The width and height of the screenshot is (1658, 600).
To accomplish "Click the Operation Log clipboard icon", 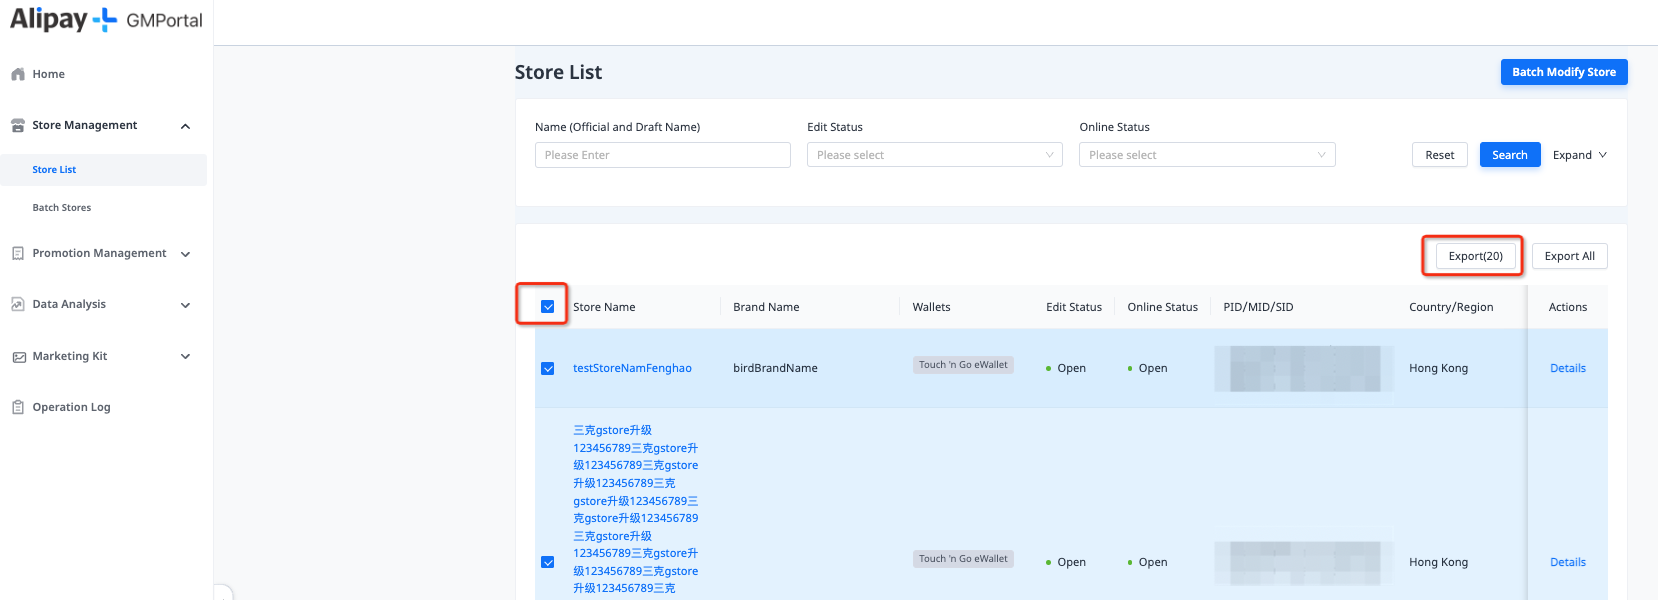I will (18, 408).
